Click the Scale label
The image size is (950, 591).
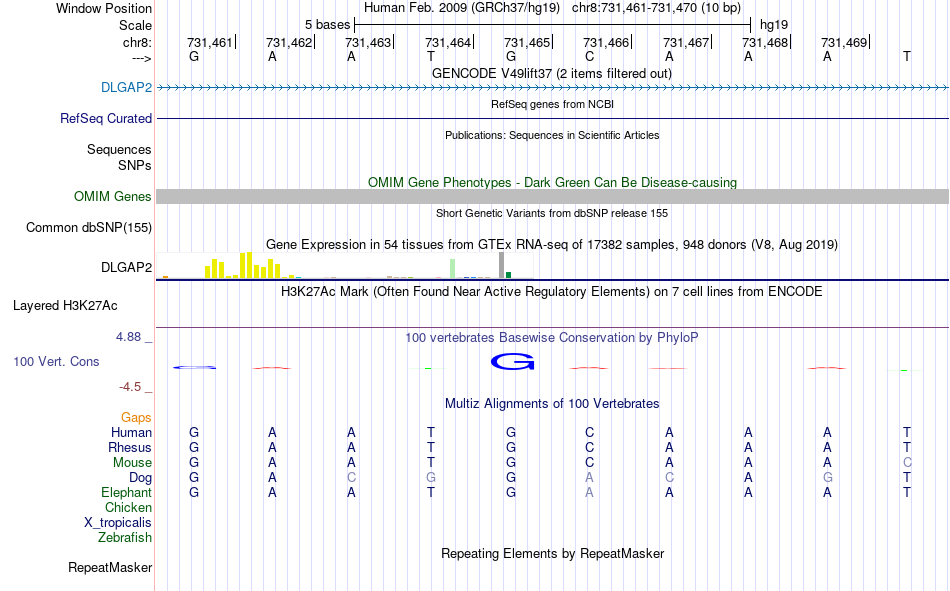point(135,25)
